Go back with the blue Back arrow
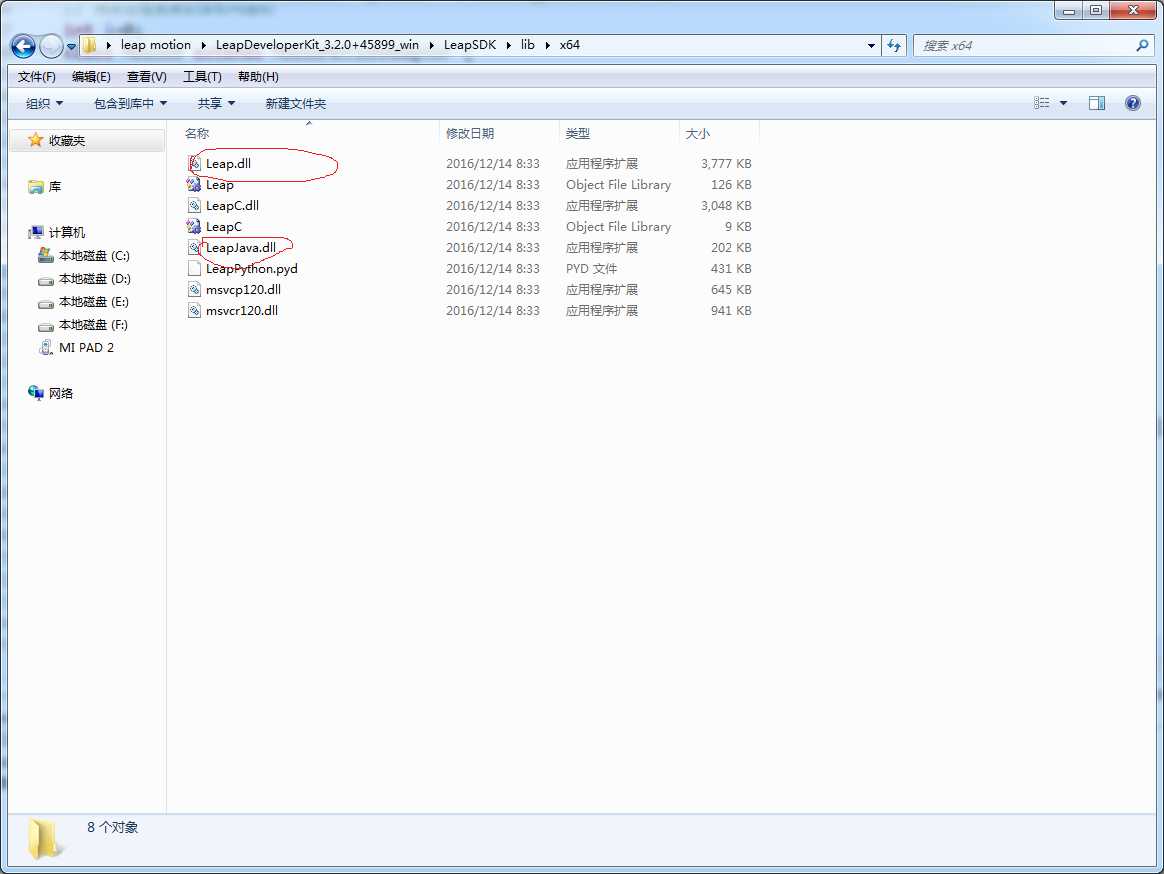1164x874 pixels. (x=23, y=46)
